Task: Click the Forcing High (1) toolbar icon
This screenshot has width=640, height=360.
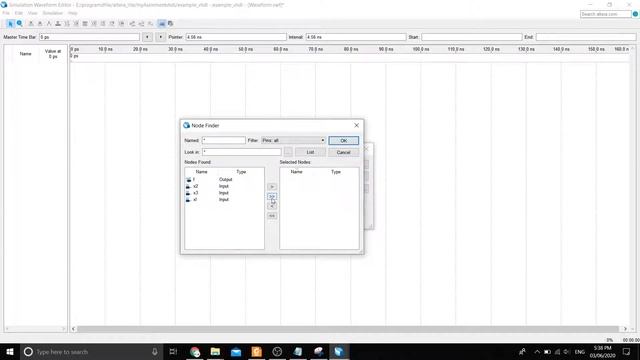Action: click(49, 24)
